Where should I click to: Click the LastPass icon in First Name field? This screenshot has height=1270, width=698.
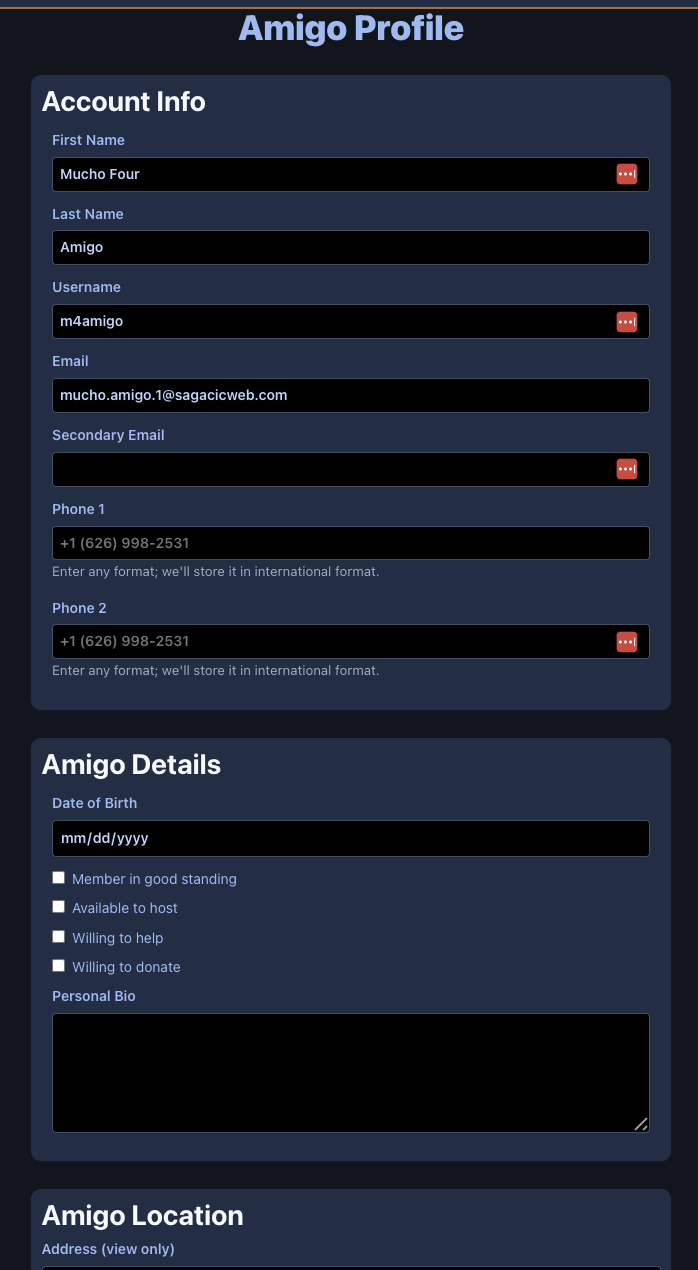(627, 173)
